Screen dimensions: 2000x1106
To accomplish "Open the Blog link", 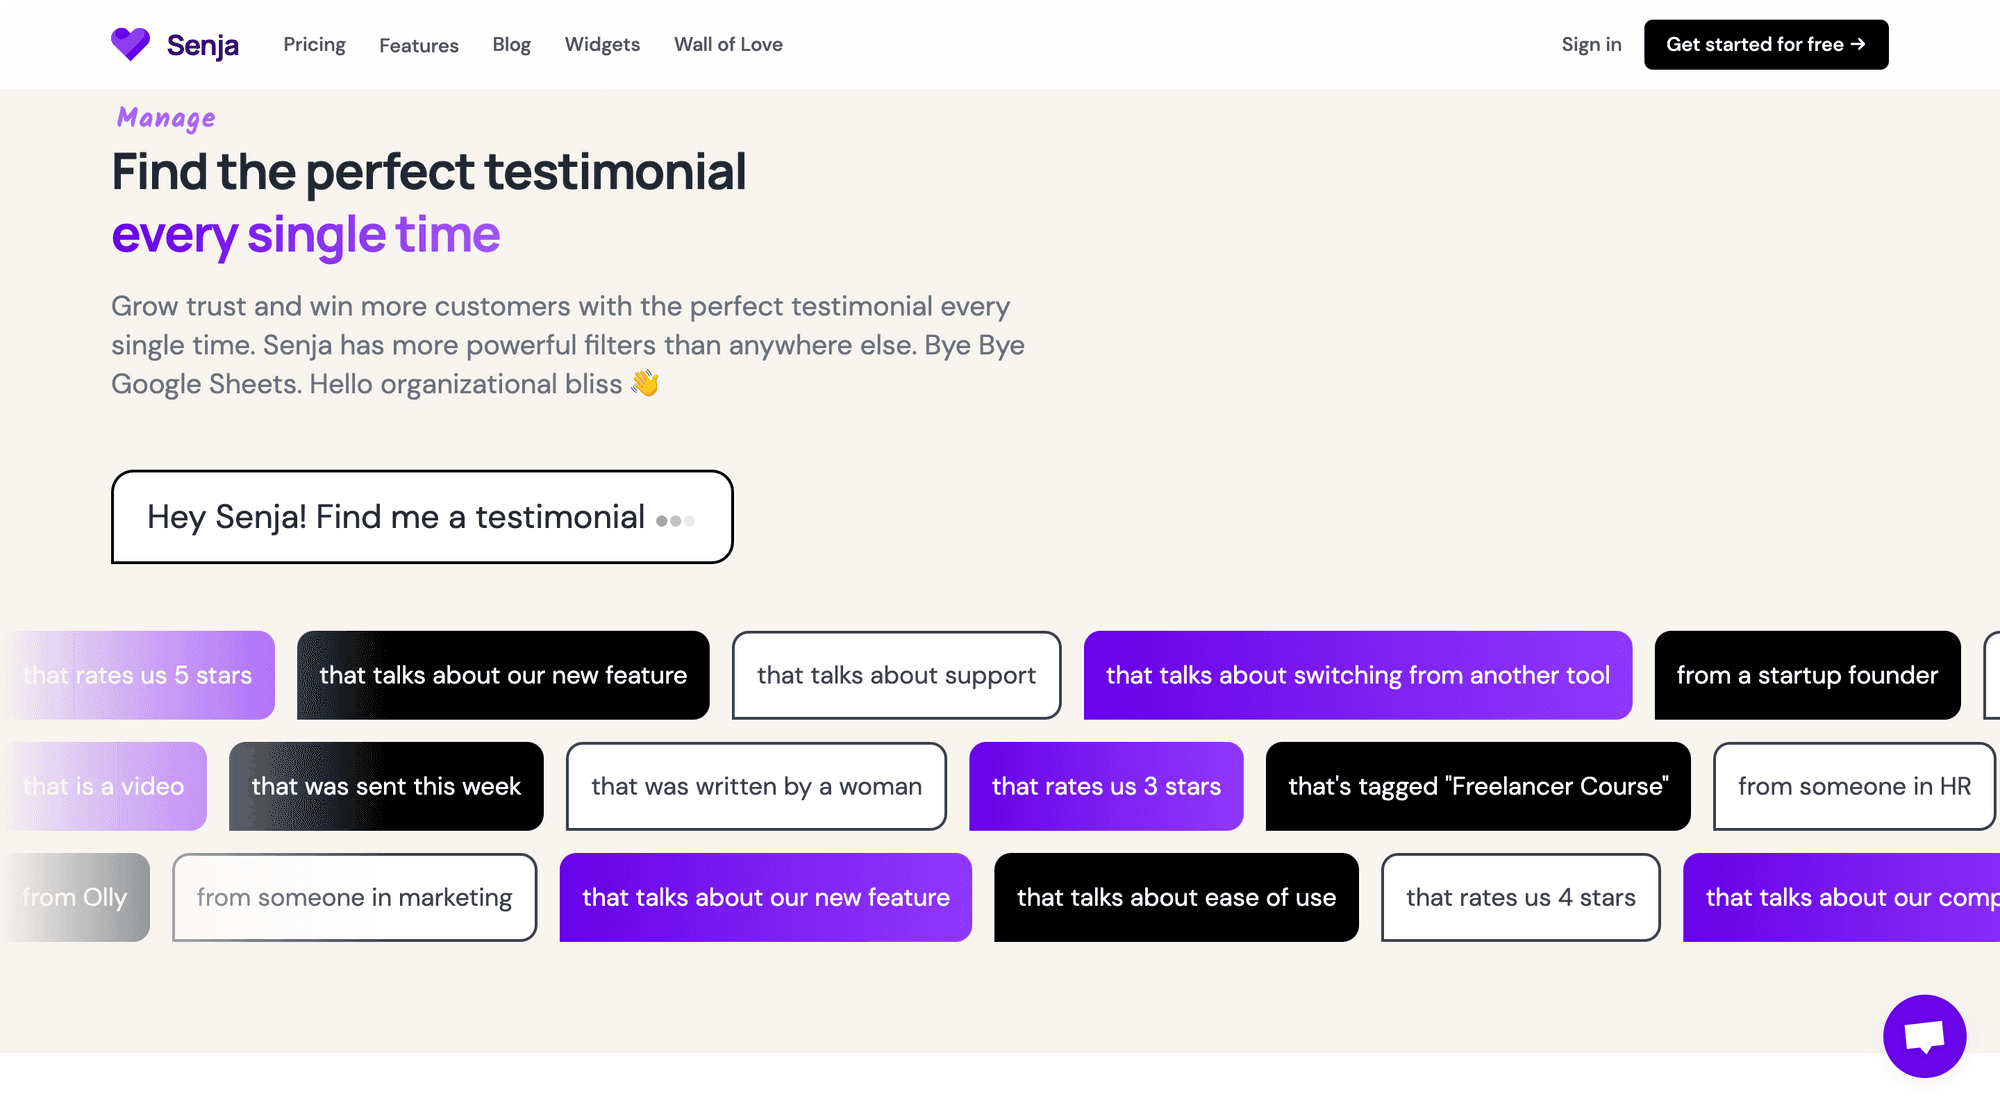I will 511,44.
